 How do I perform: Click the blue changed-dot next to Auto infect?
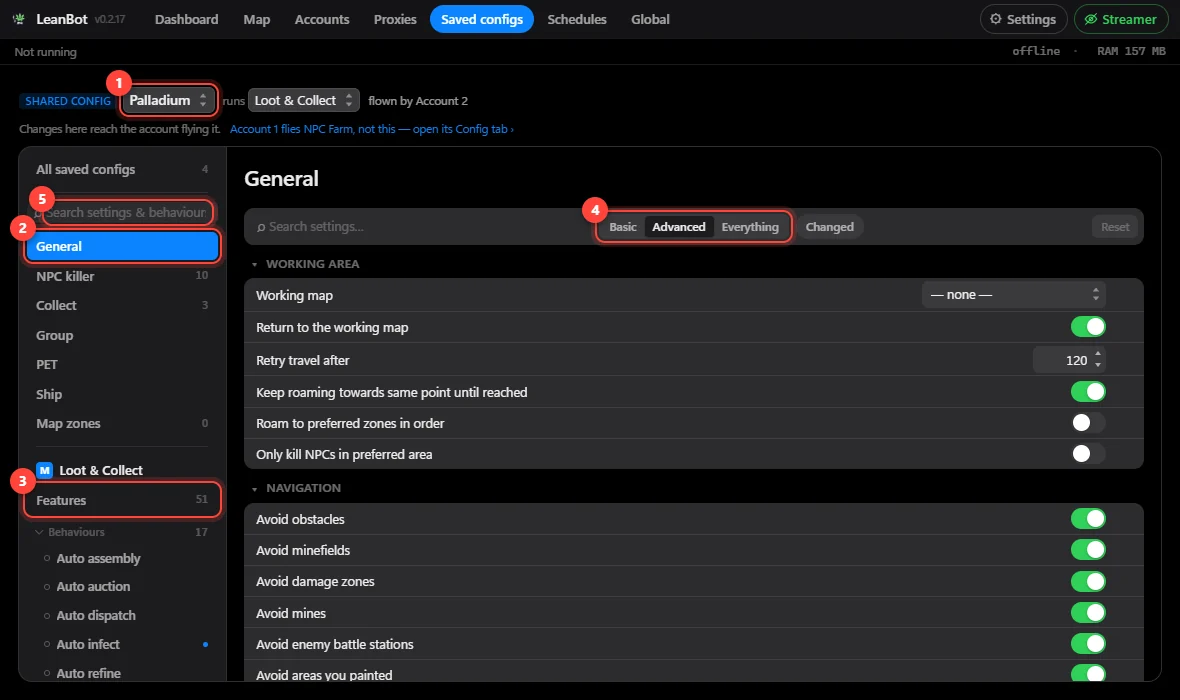(x=205, y=644)
